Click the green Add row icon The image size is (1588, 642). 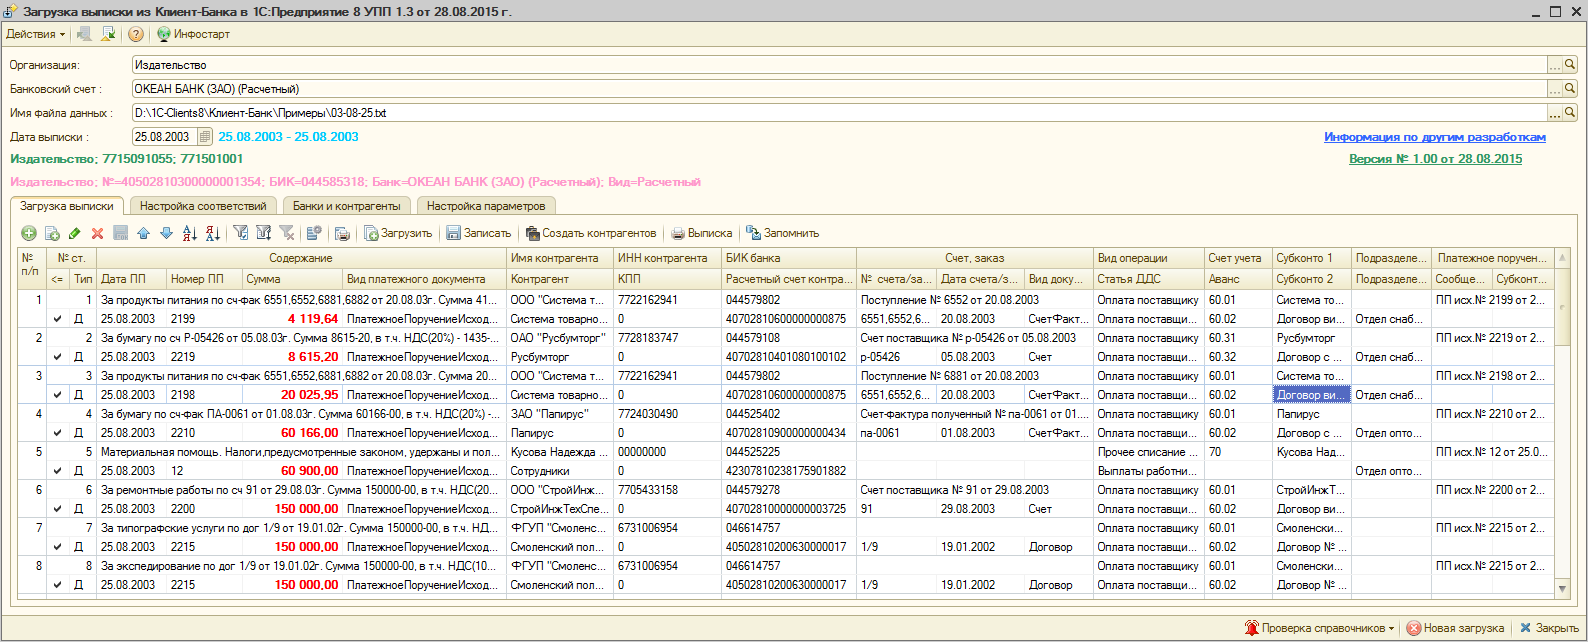pos(29,233)
